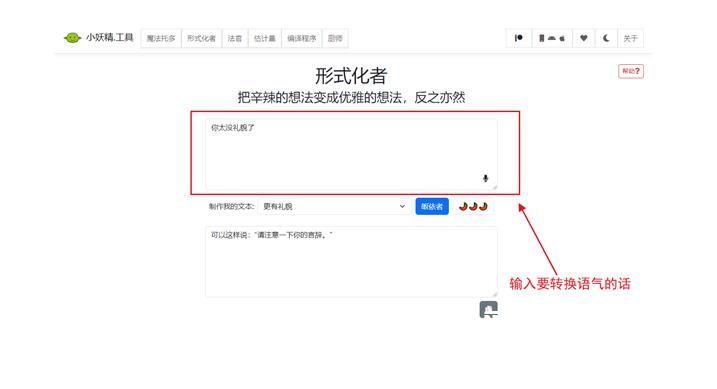
Task: Open the 关于 page link
Action: click(630, 38)
